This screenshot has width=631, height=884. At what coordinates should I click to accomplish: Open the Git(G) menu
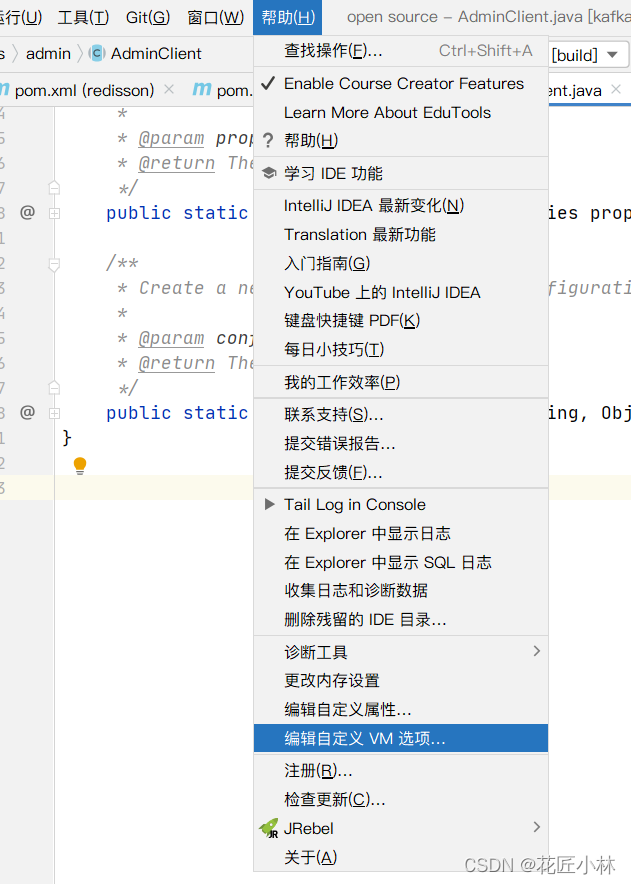[148, 17]
